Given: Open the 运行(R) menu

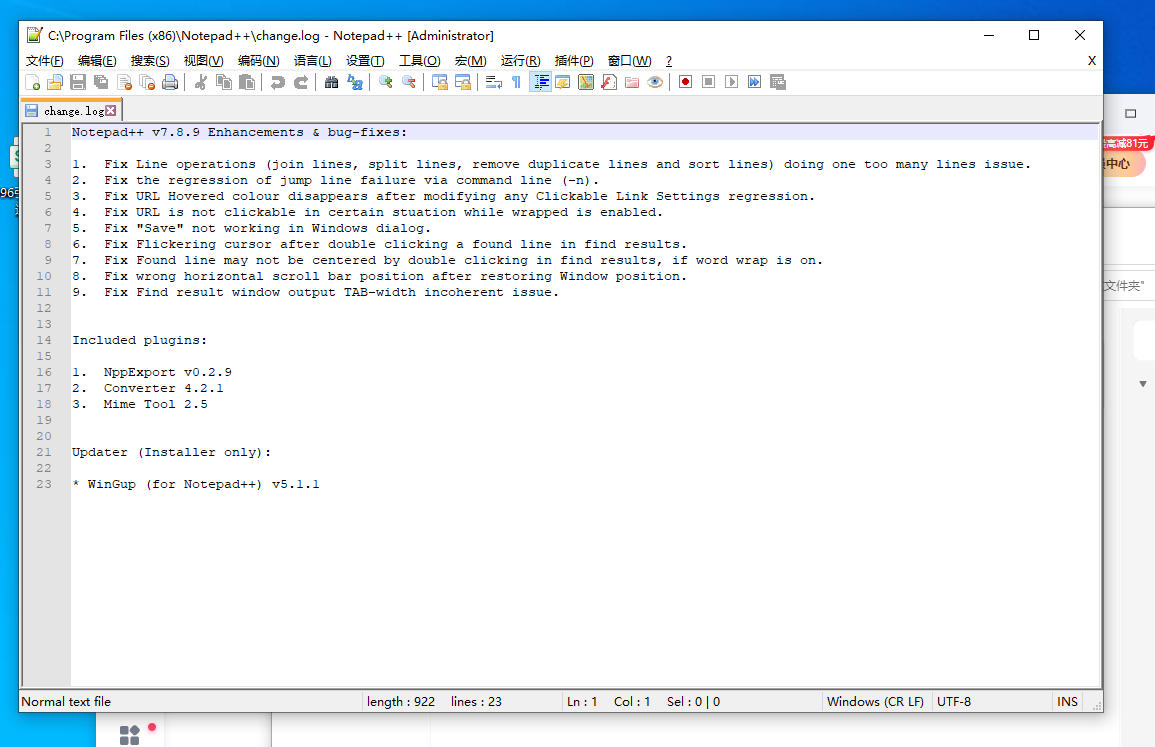Looking at the screenshot, I should 521,60.
